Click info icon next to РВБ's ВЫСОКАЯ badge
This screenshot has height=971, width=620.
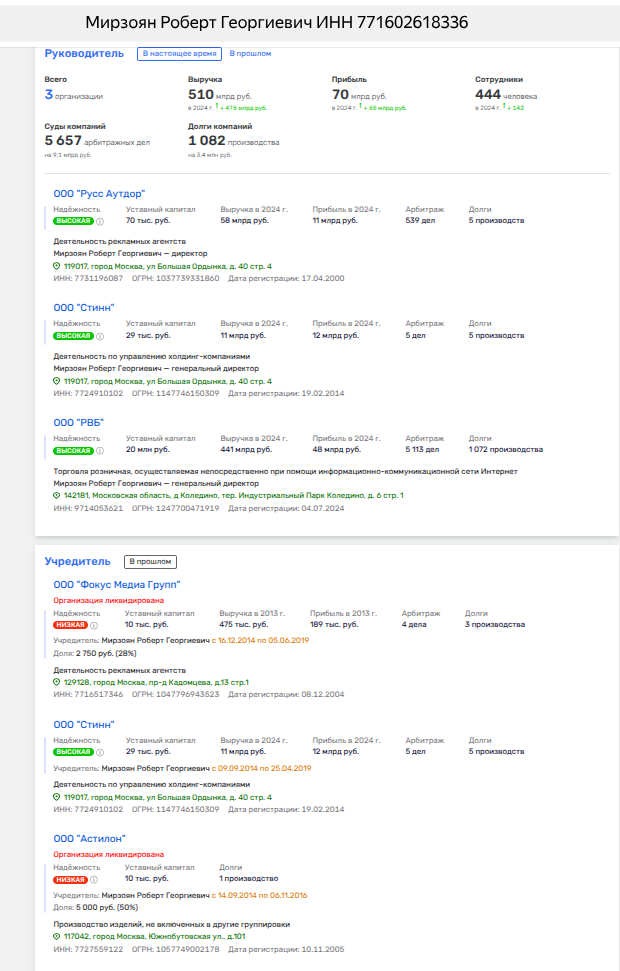(x=100, y=451)
